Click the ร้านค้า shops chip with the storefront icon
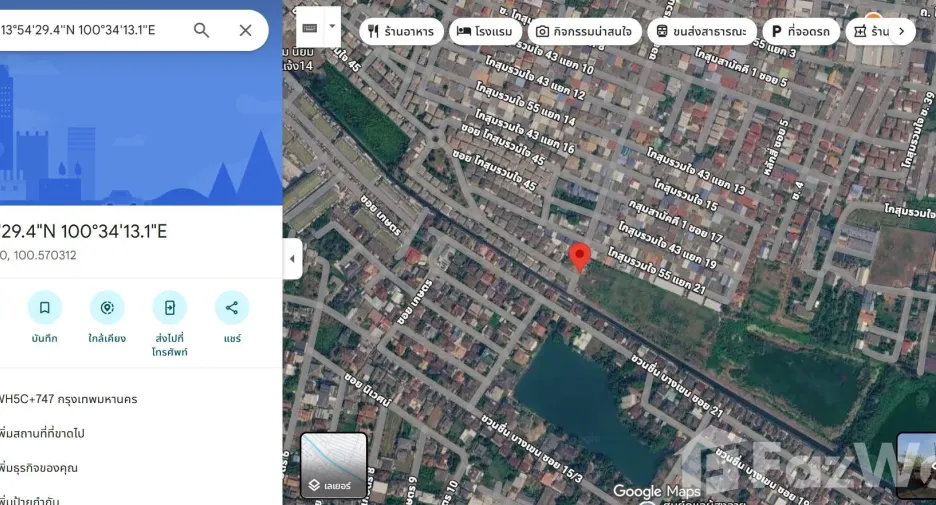 872,31
